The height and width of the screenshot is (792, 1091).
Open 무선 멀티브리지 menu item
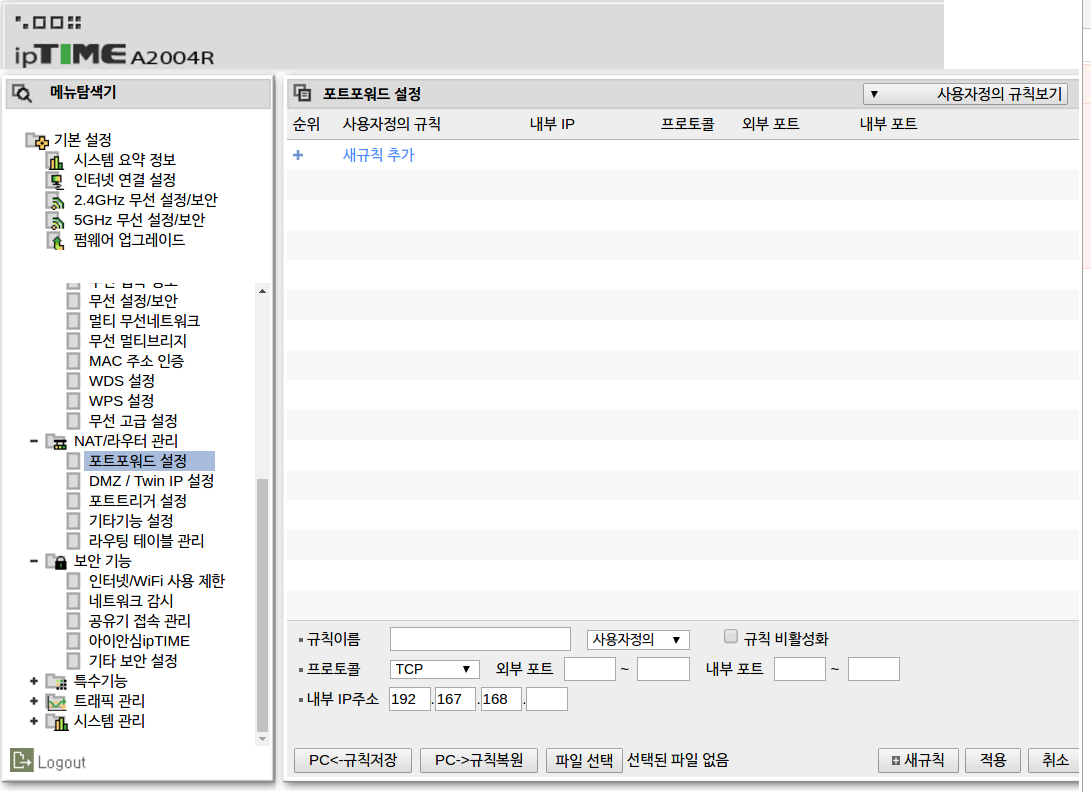(138, 342)
